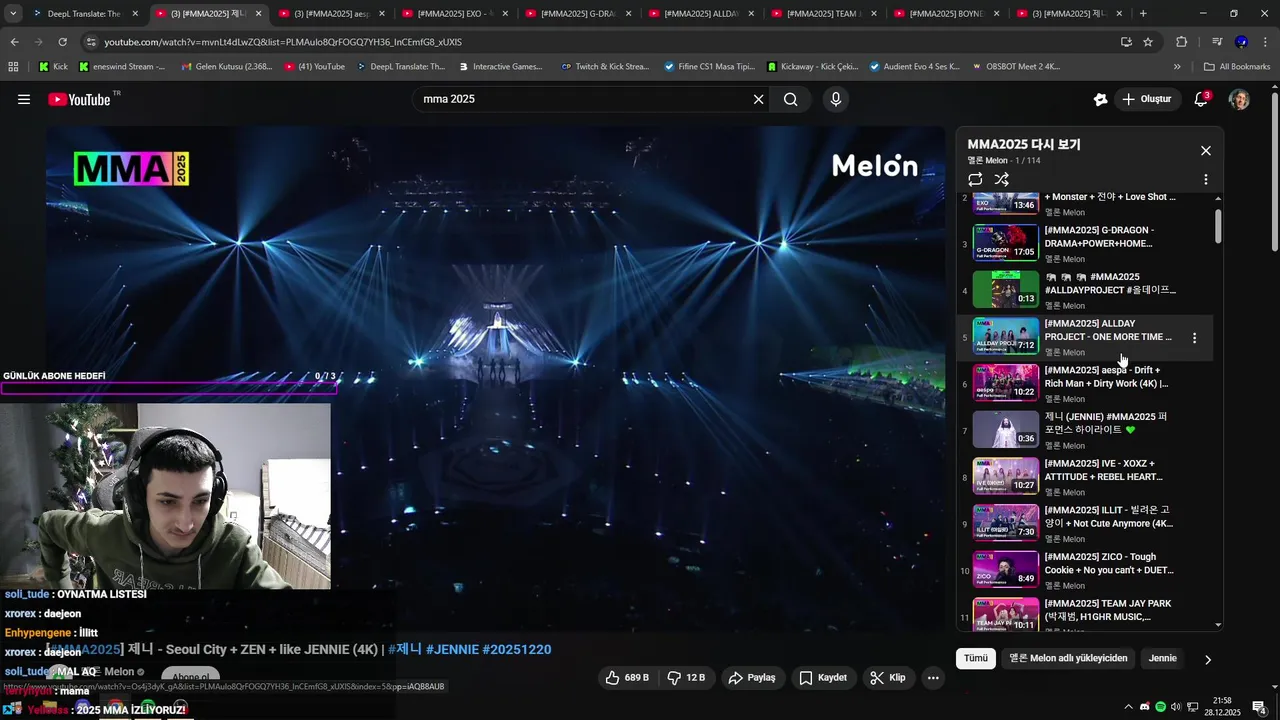The image size is (1280, 720).
Task: Play the G-DRAGON DRAMA+POWER+HOME playlist video
Action: tap(1084, 243)
